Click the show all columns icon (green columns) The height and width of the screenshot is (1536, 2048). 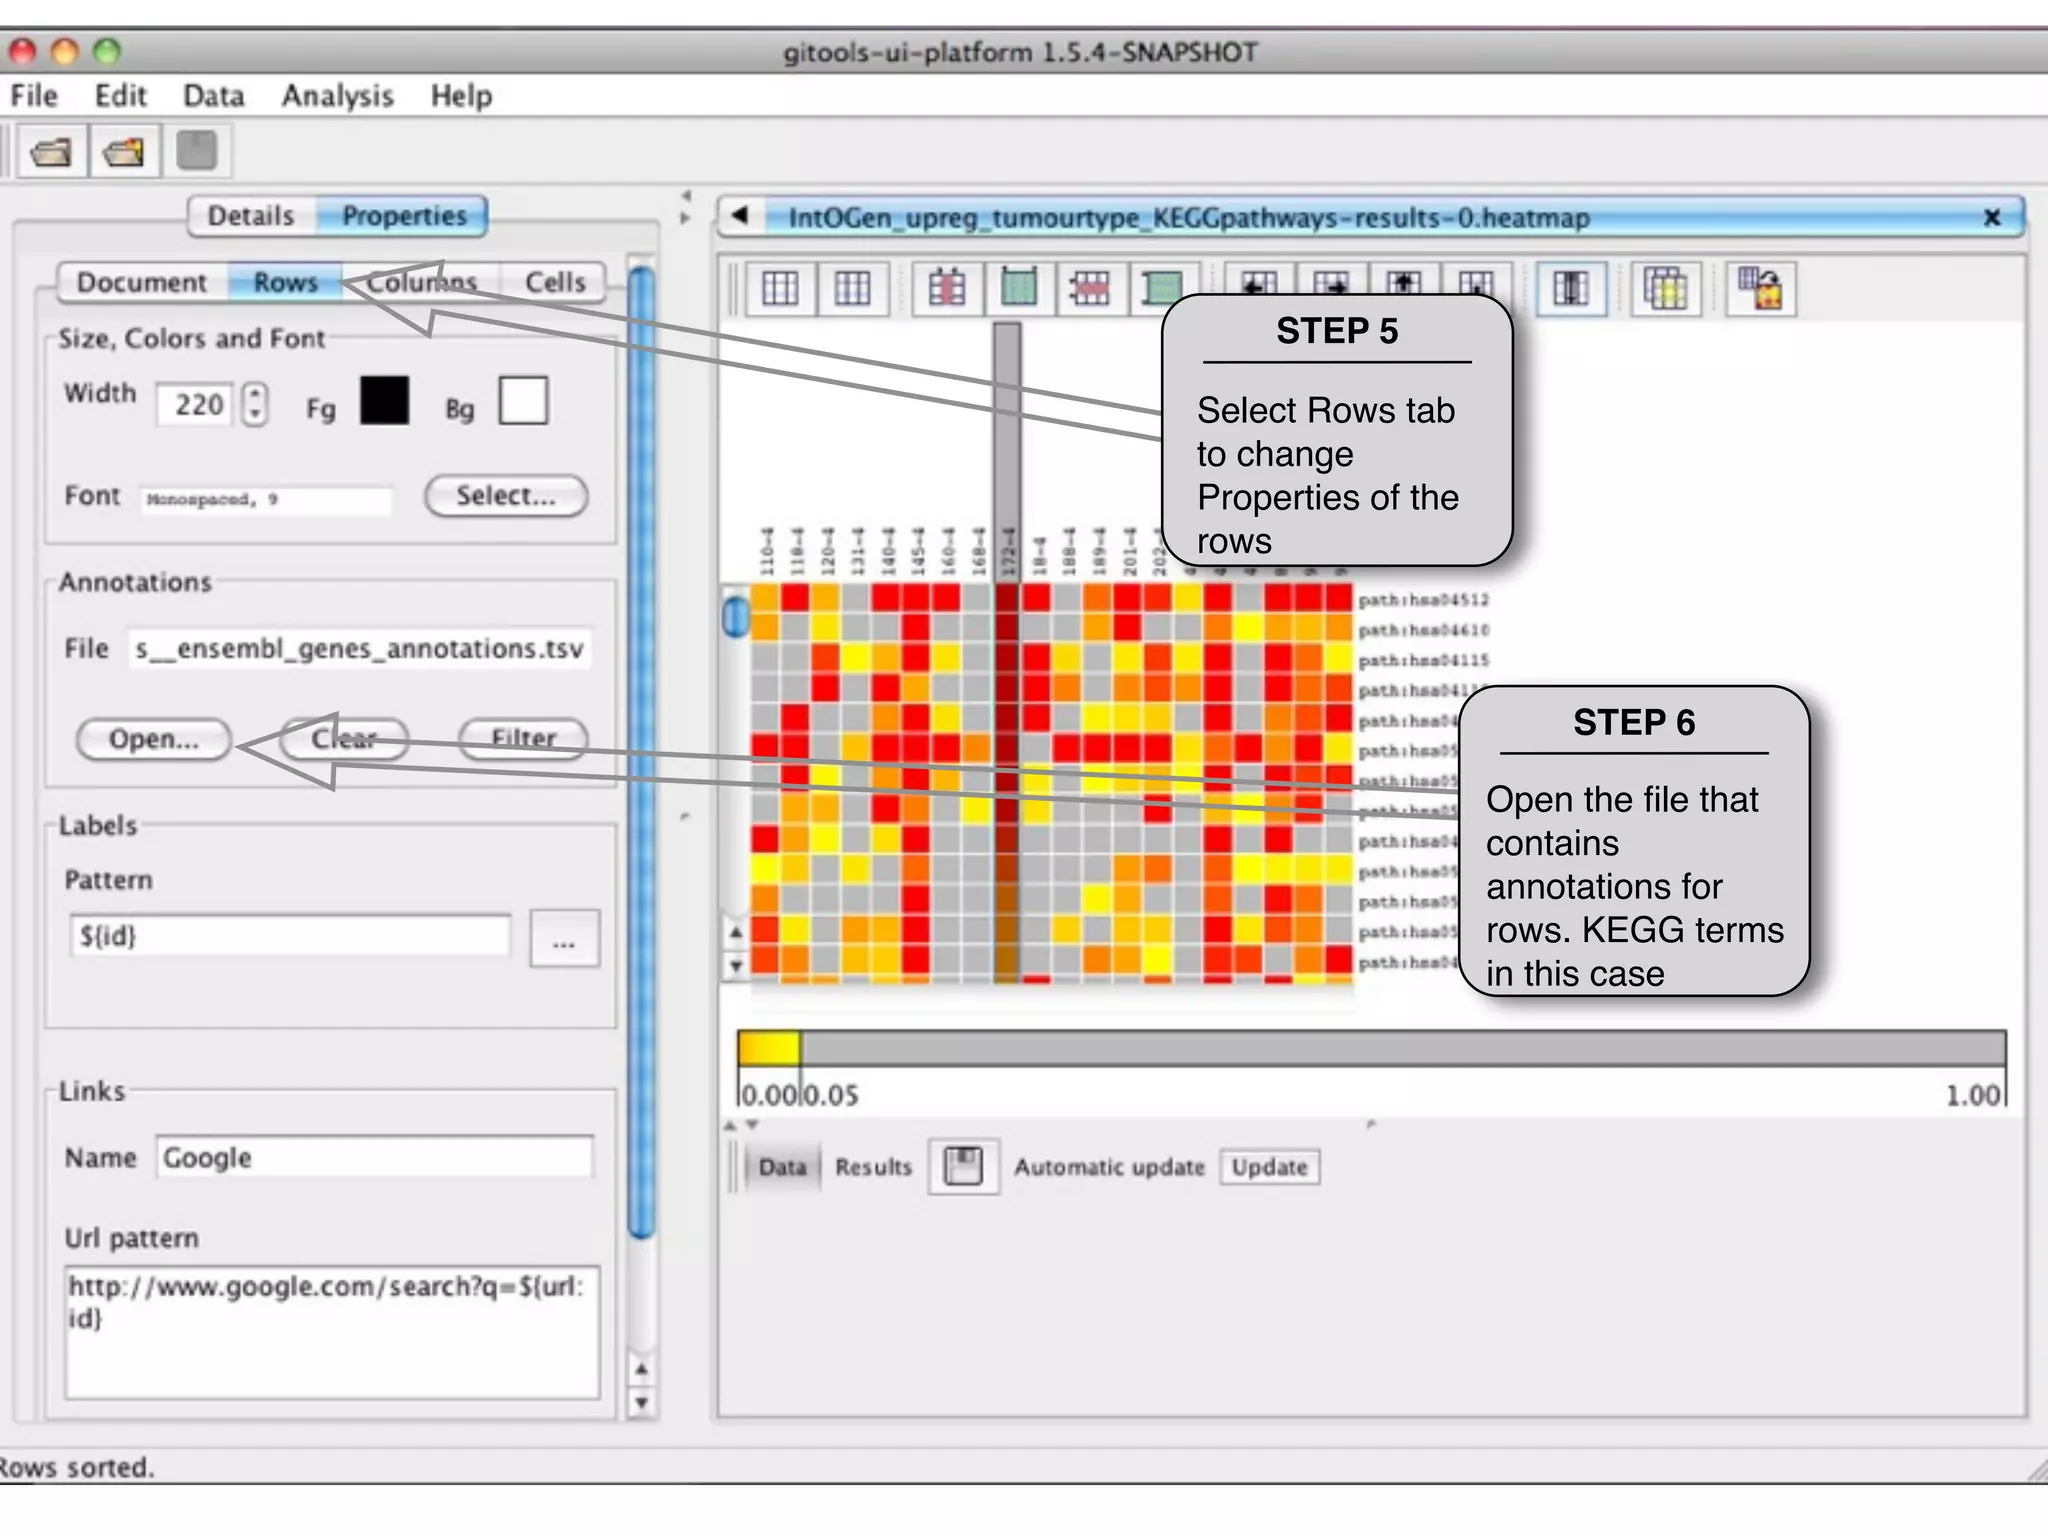(x=1018, y=289)
